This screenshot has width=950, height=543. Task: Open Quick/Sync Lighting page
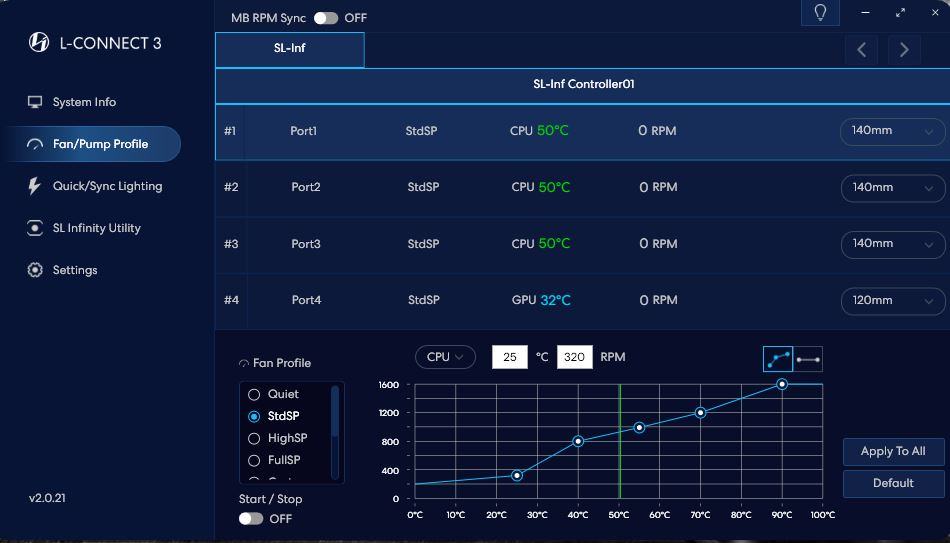[107, 186]
